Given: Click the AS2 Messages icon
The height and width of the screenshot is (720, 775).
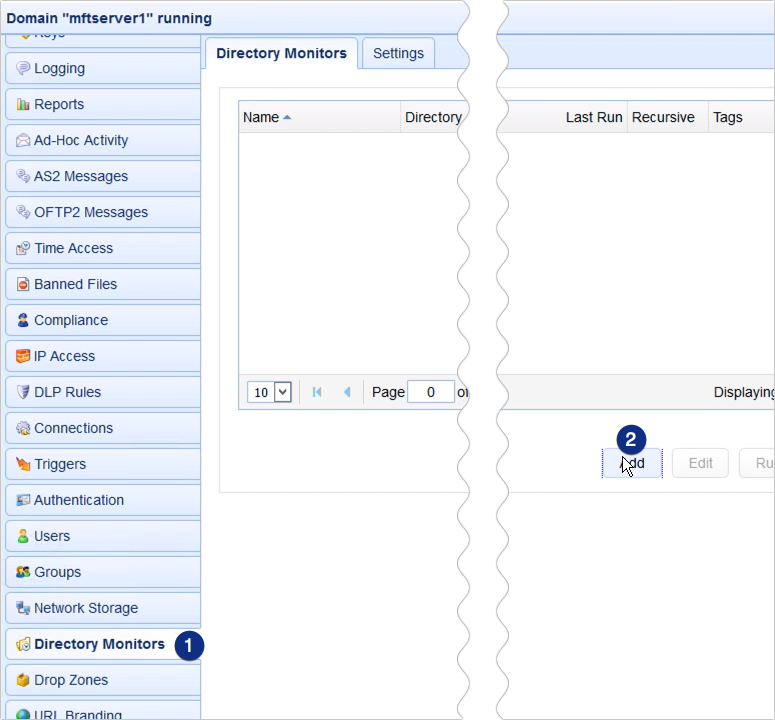Looking at the screenshot, I should [23, 176].
